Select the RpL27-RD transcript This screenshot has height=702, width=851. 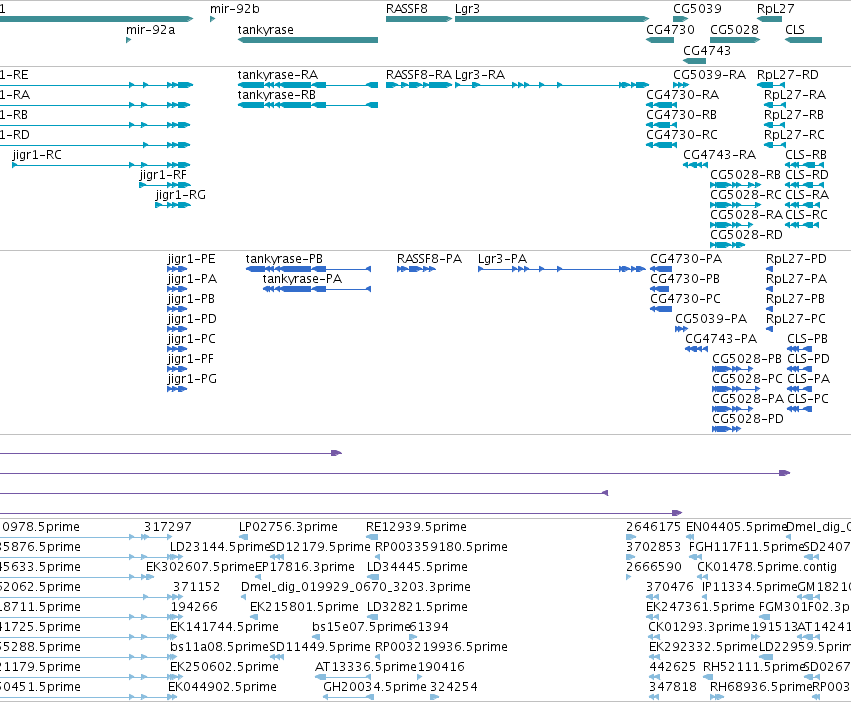[770, 85]
